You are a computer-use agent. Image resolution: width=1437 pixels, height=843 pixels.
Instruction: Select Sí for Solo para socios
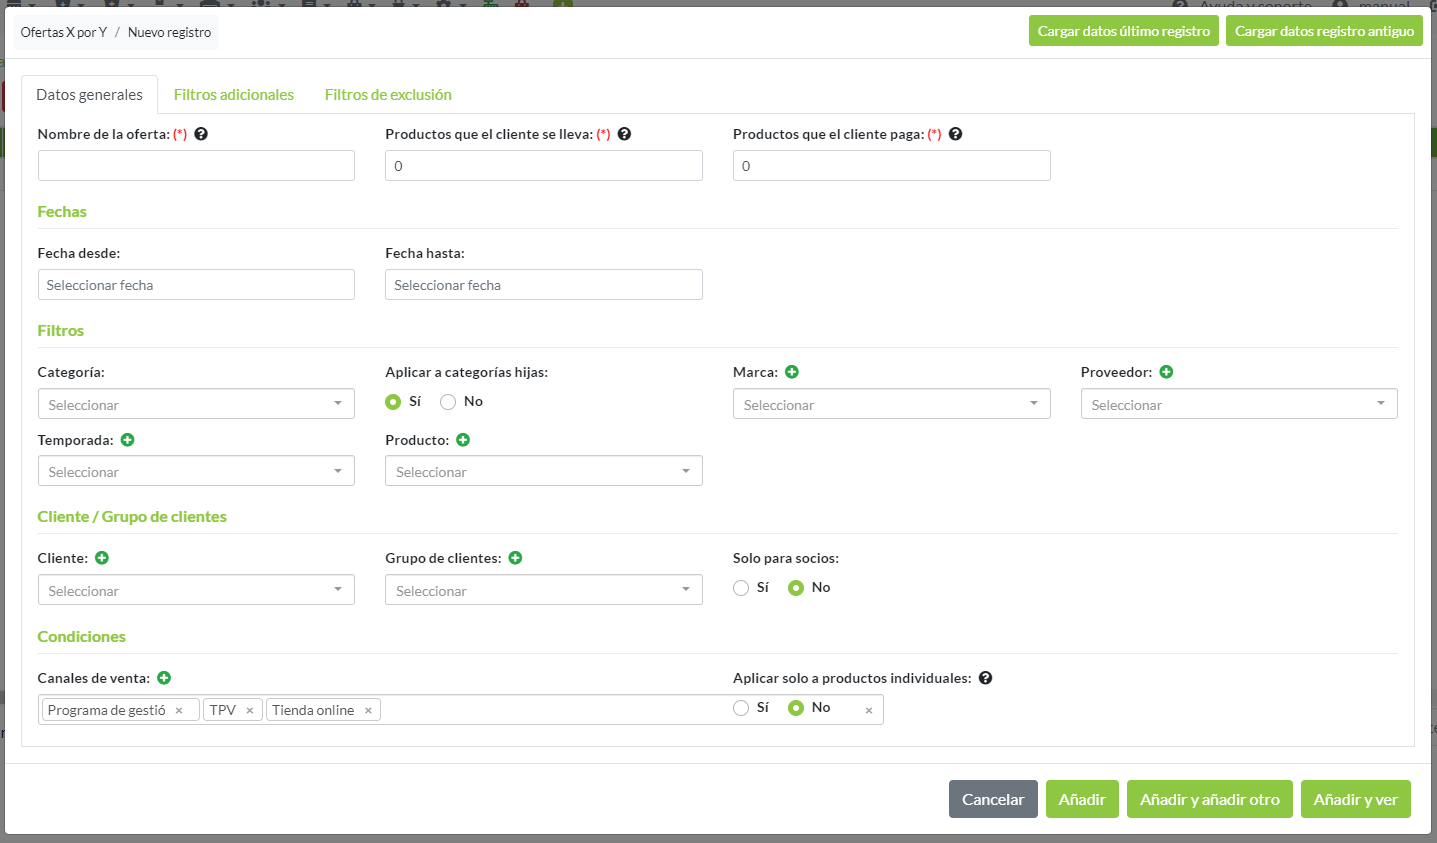point(741,588)
